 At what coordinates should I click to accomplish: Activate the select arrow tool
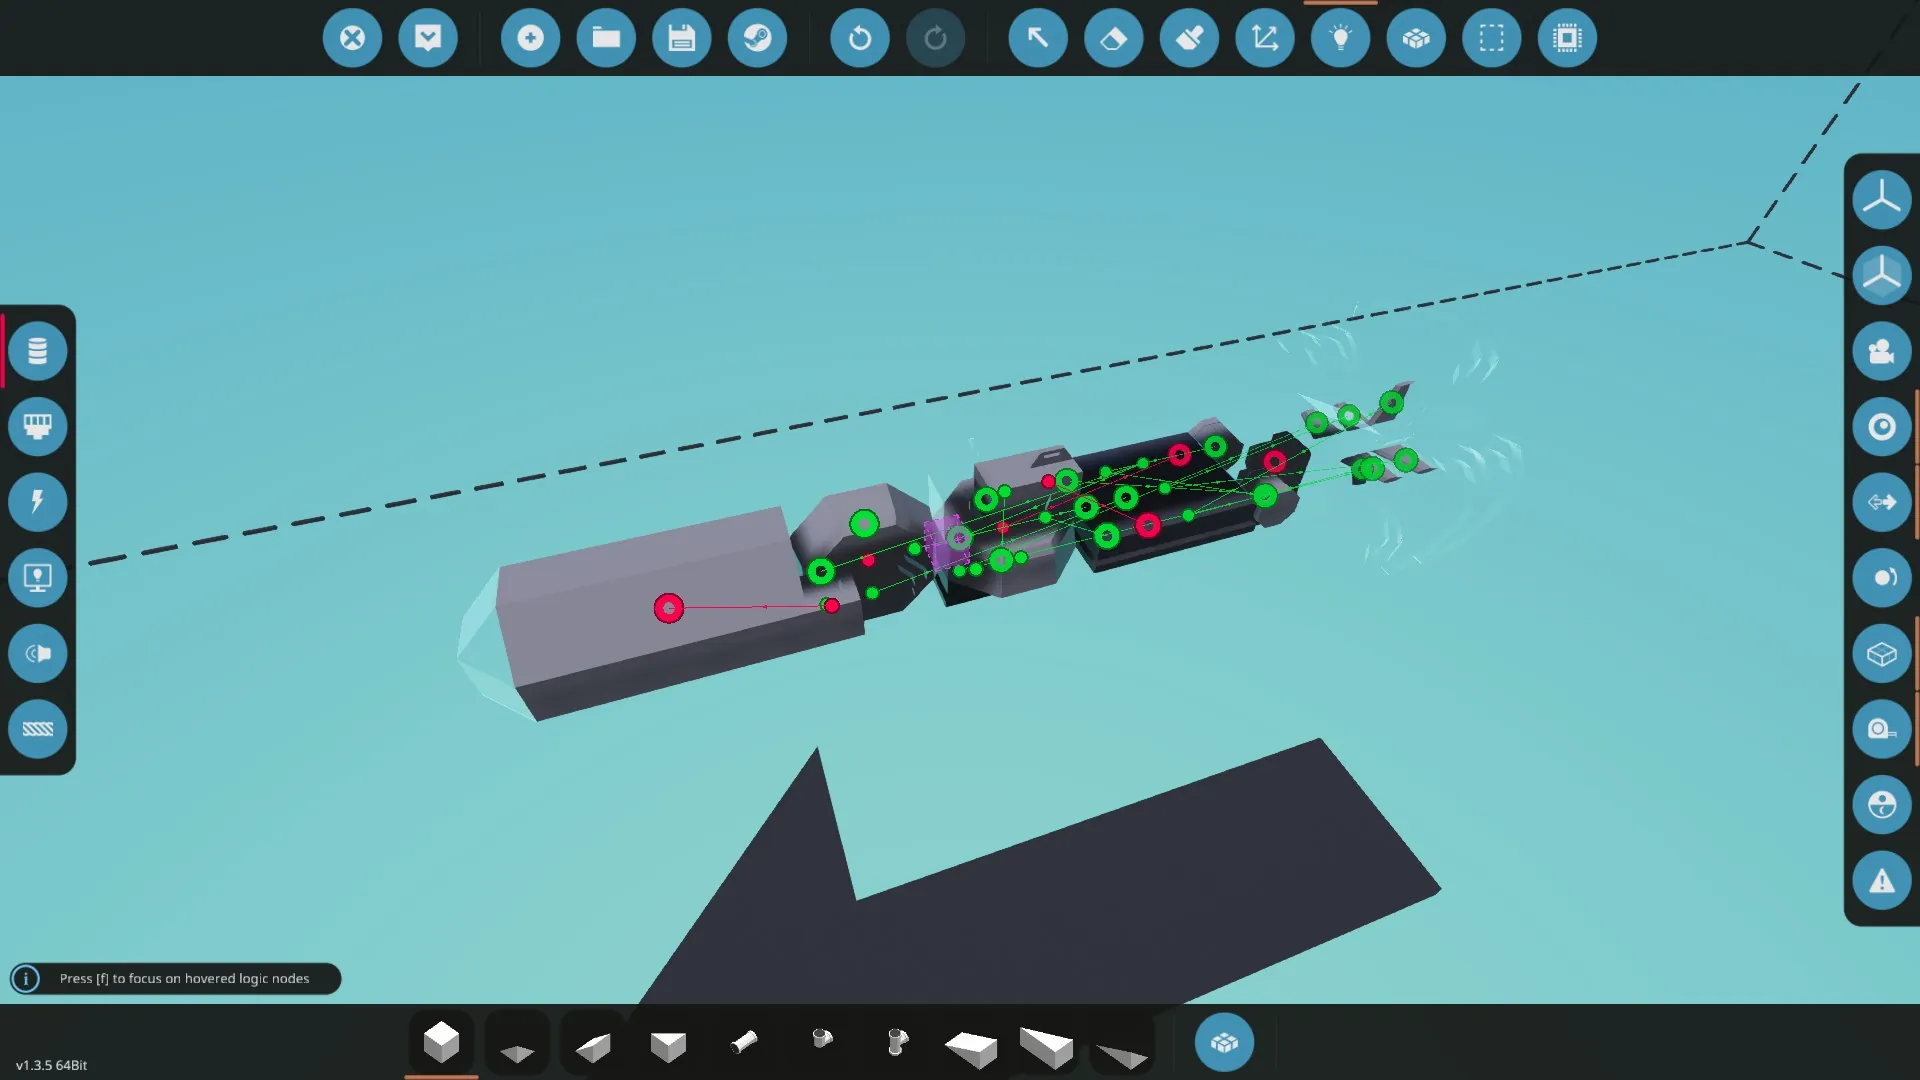click(x=1037, y=38)
